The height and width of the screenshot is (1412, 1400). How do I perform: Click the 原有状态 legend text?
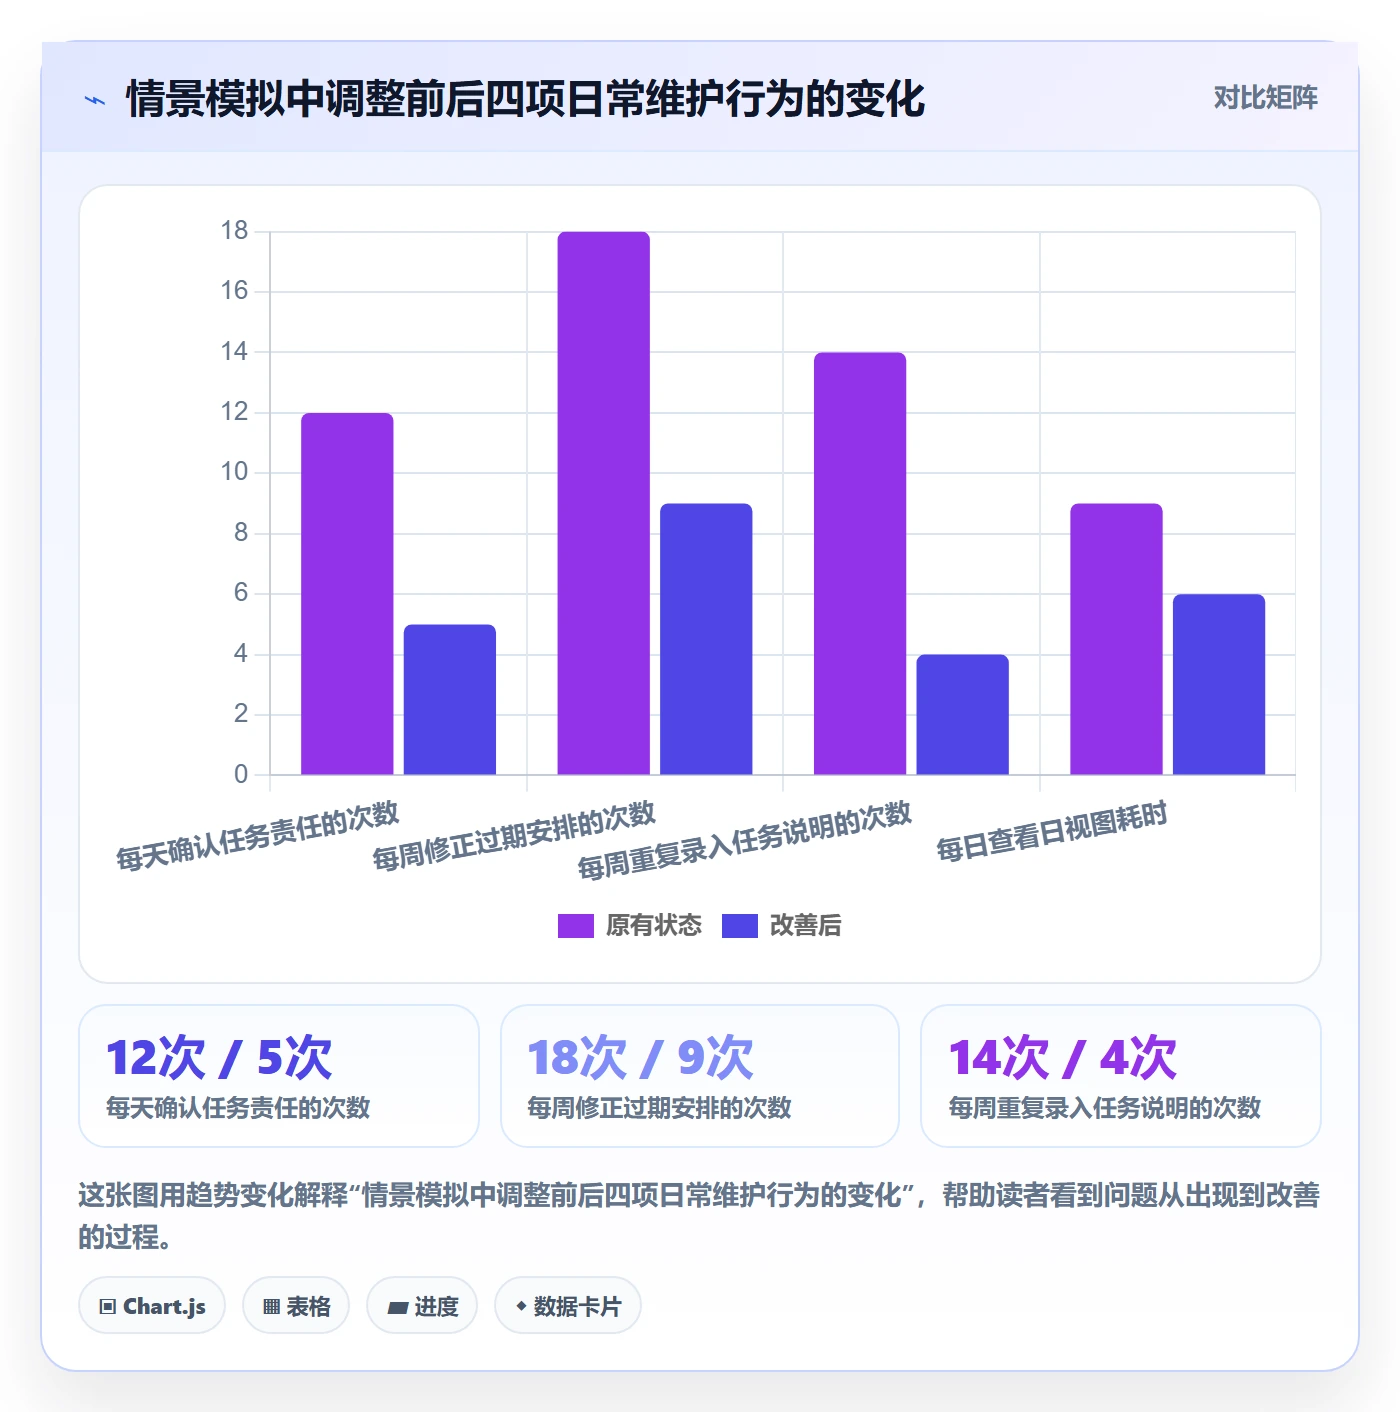point(654,926)
